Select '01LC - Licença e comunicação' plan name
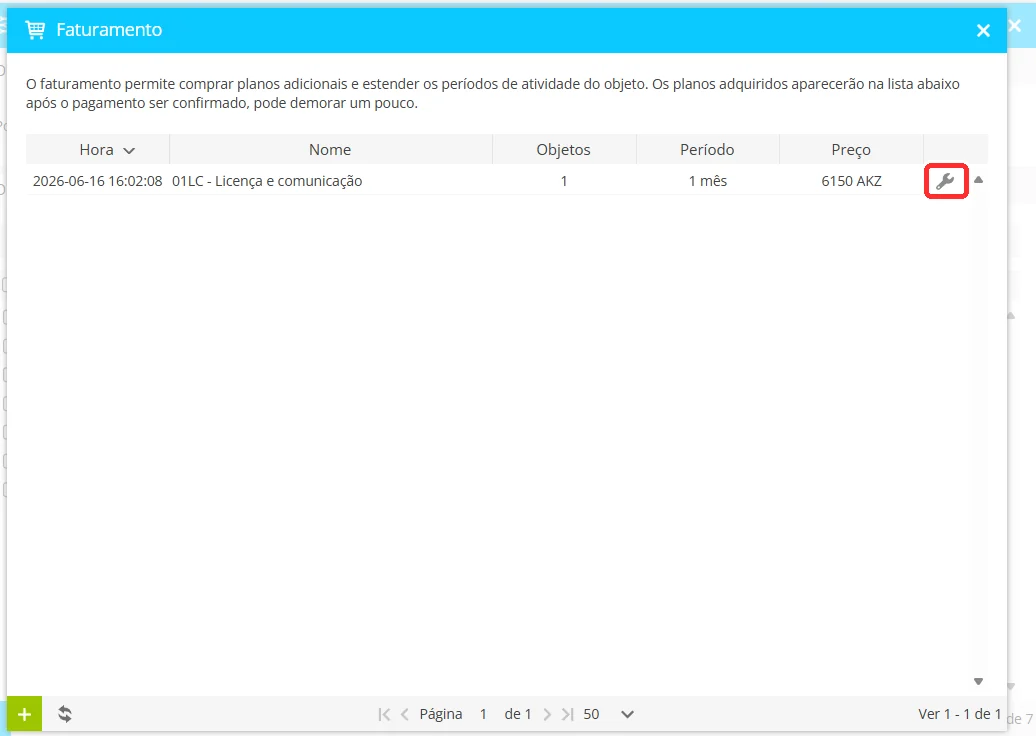The width and height of the screenshot is (1036, 736). (267, 181)
